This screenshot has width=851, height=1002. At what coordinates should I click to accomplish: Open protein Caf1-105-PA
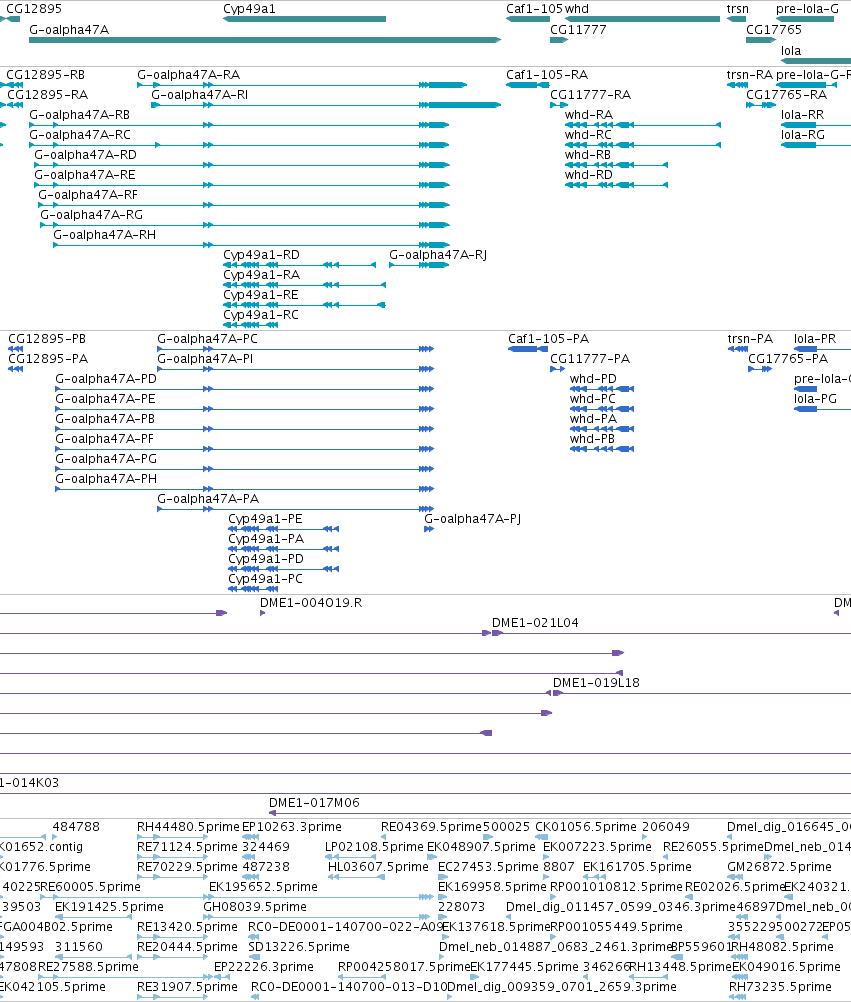549,339
